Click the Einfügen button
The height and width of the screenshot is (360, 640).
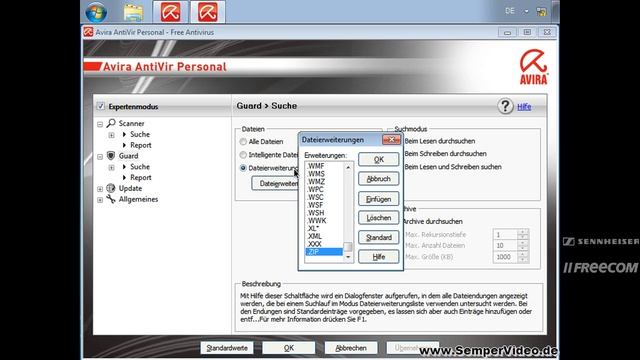click(x=378, y=199)
